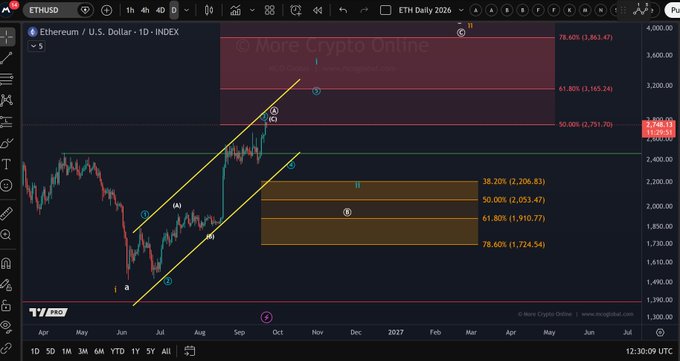The height and width of the screenshot is (361, 680).
Task: Click the ETH Daily 2026 layout name
Action: click(x=425, y=10)
